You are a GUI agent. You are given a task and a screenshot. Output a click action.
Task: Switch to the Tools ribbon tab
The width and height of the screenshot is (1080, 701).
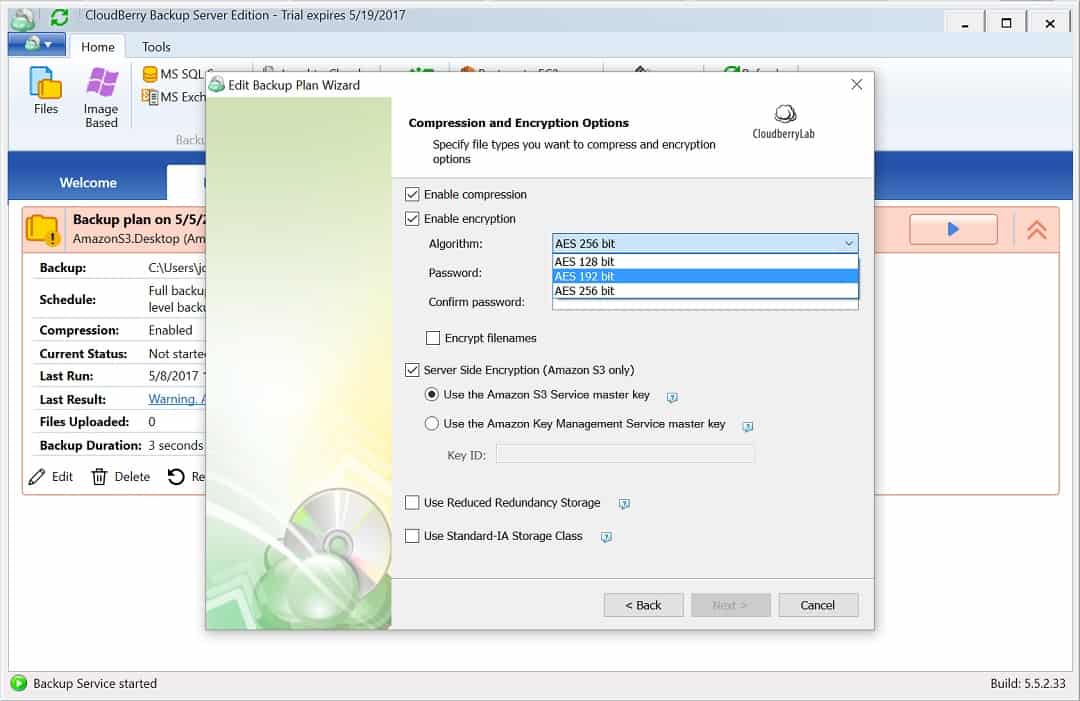(156, 47)
